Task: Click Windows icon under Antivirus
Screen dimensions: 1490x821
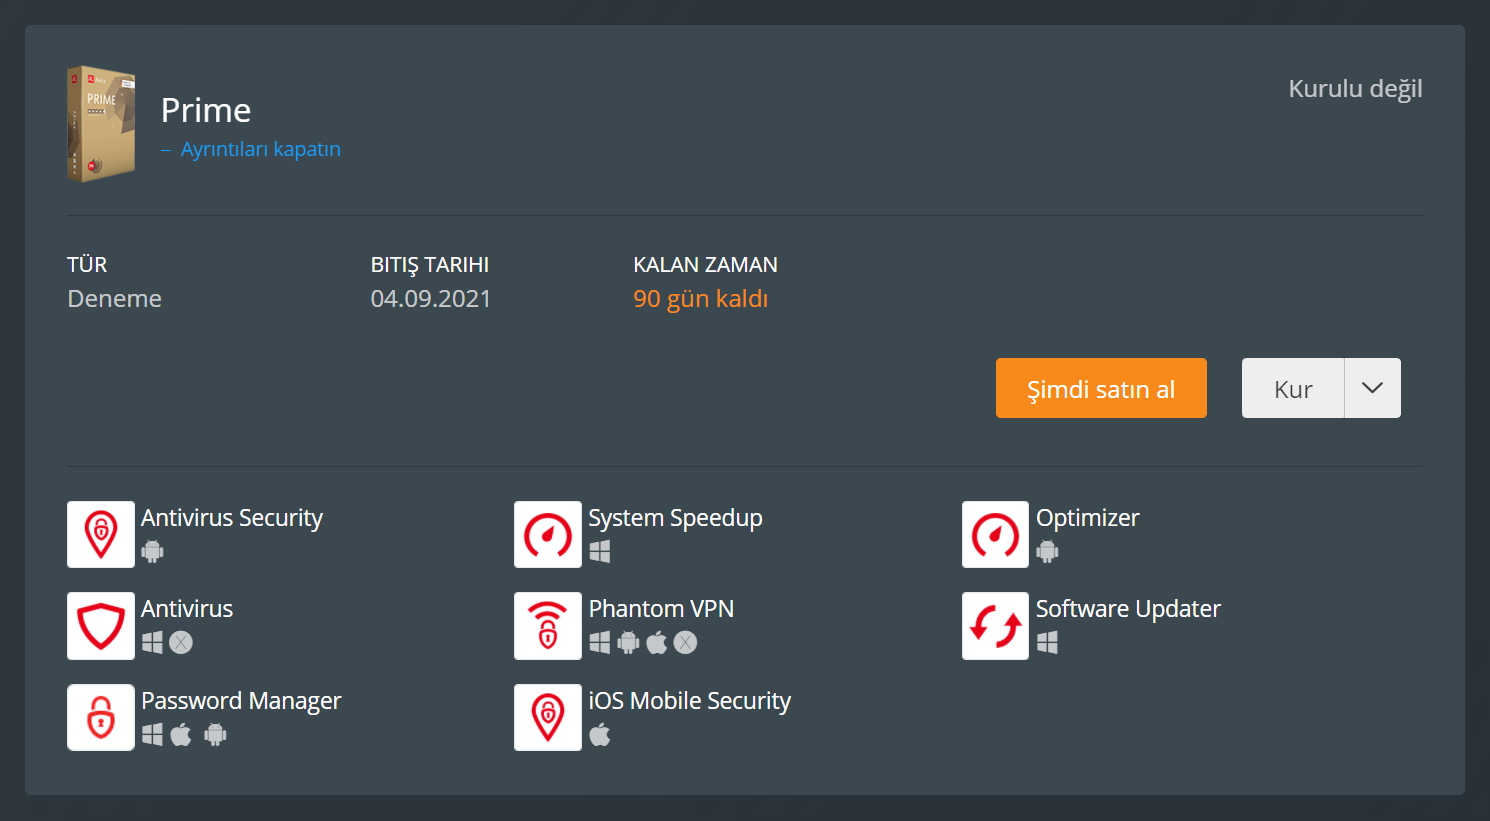Action: point(152,642)
